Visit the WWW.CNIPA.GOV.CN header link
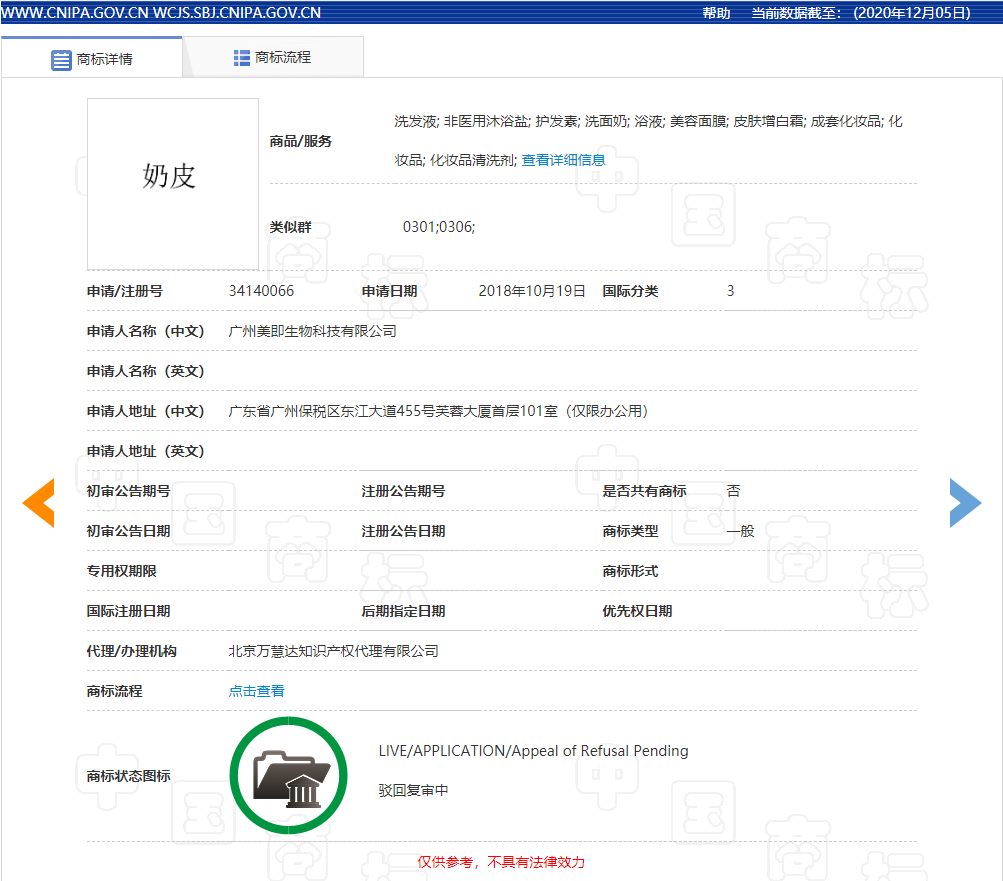The height and width of the screenshot is (881, 1003). point(75,13)
